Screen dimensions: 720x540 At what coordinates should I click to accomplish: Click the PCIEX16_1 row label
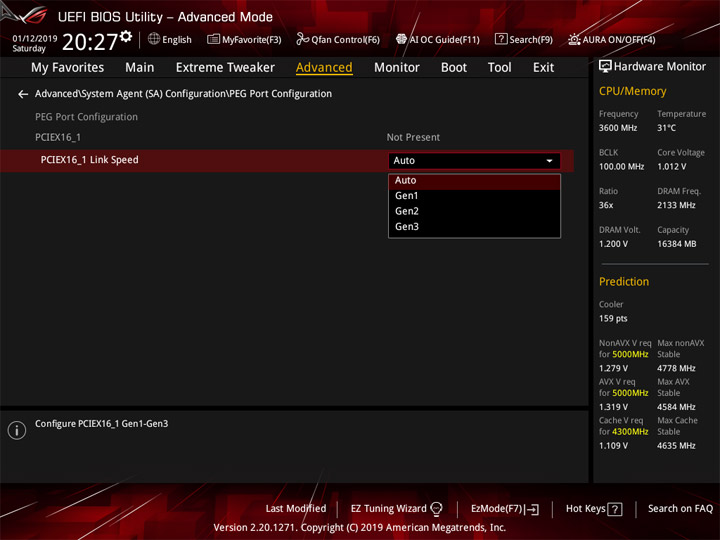click(x=58, y=137)
